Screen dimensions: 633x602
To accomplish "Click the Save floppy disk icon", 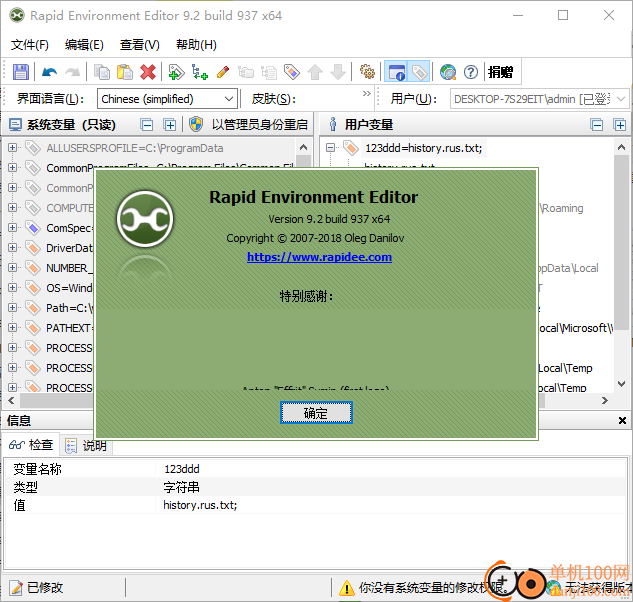I will tap(21, 72).
